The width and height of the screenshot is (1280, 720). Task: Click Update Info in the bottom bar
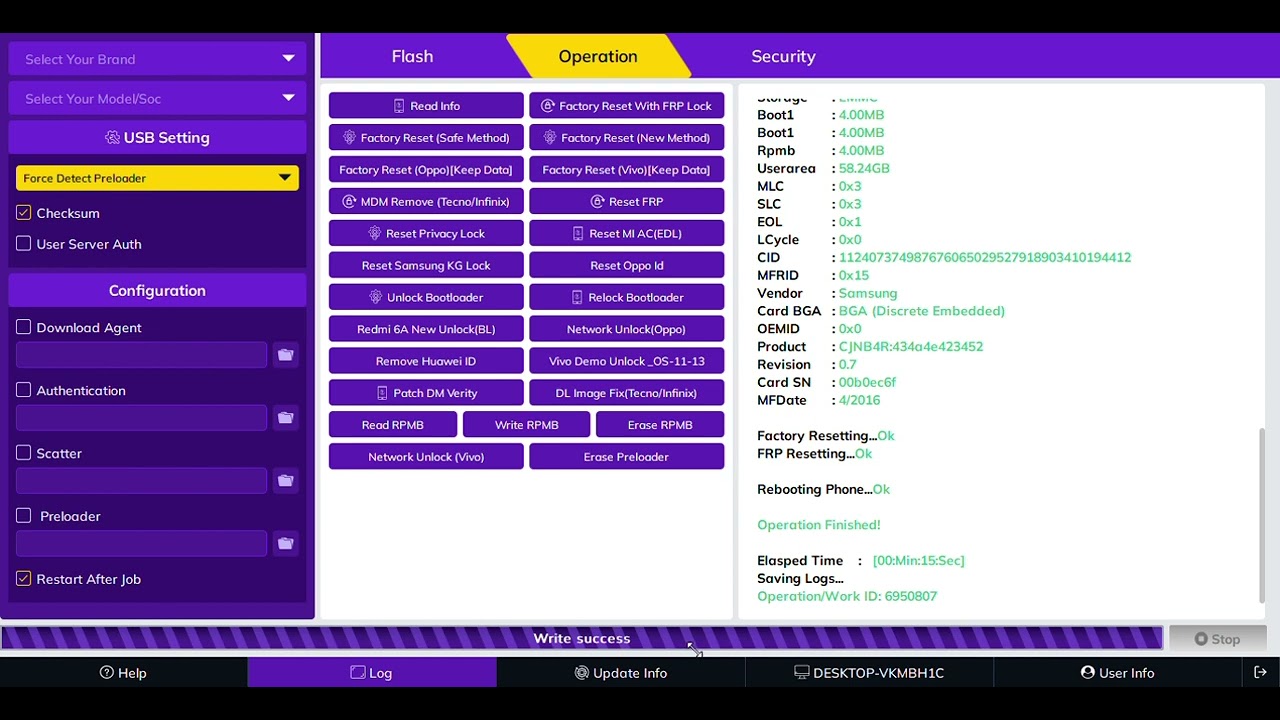(x=620, y=673)
